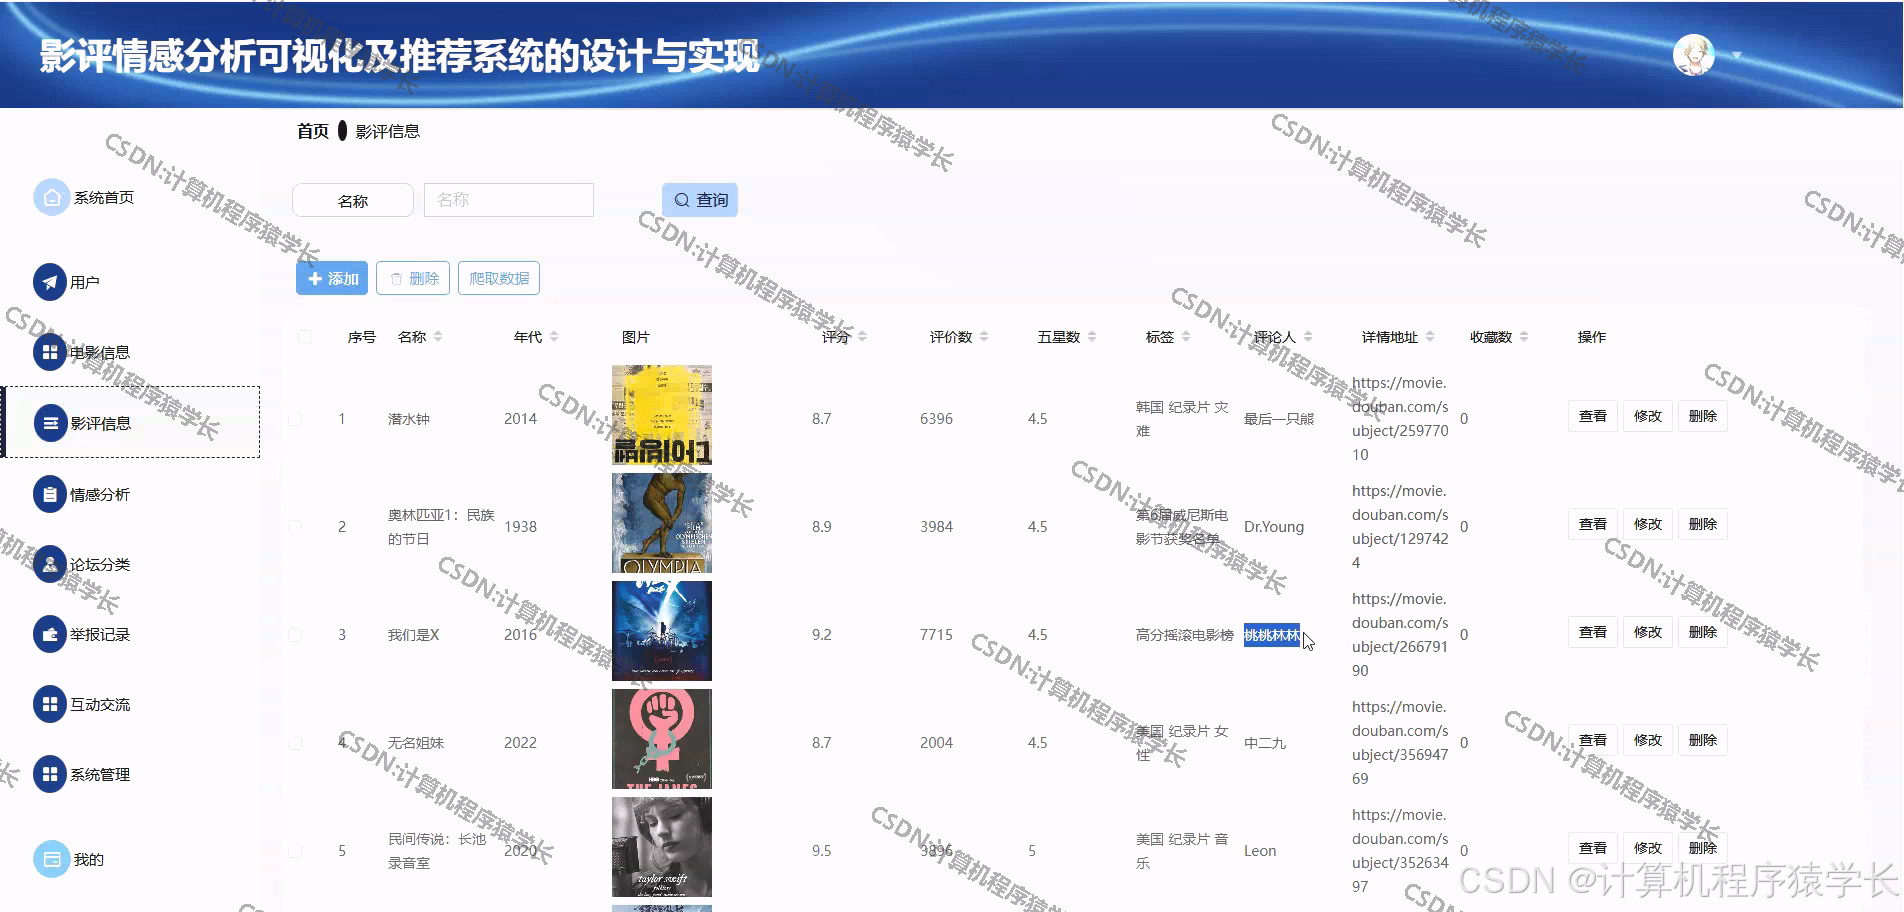Sort table by 名称 column

click(438, 337)
